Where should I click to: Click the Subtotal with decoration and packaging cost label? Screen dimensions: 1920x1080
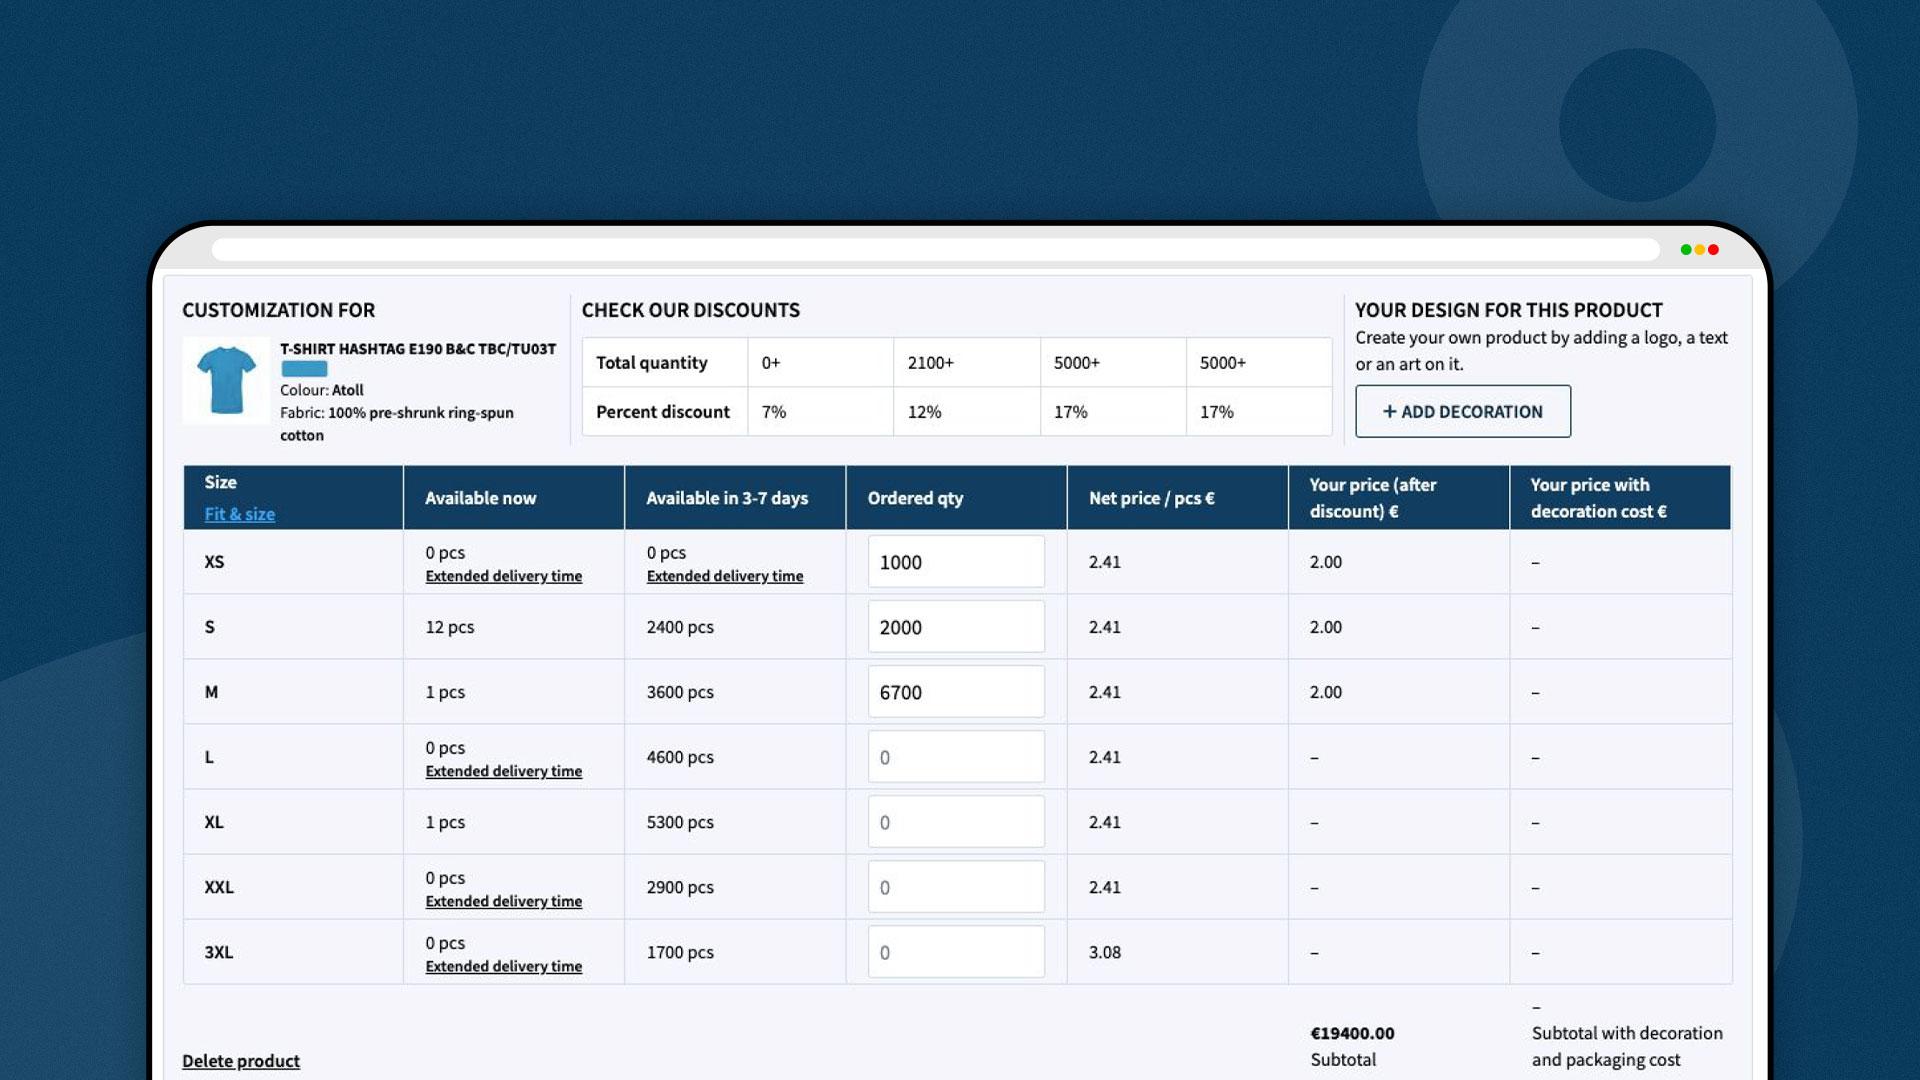click(x=1627, y=1046)
